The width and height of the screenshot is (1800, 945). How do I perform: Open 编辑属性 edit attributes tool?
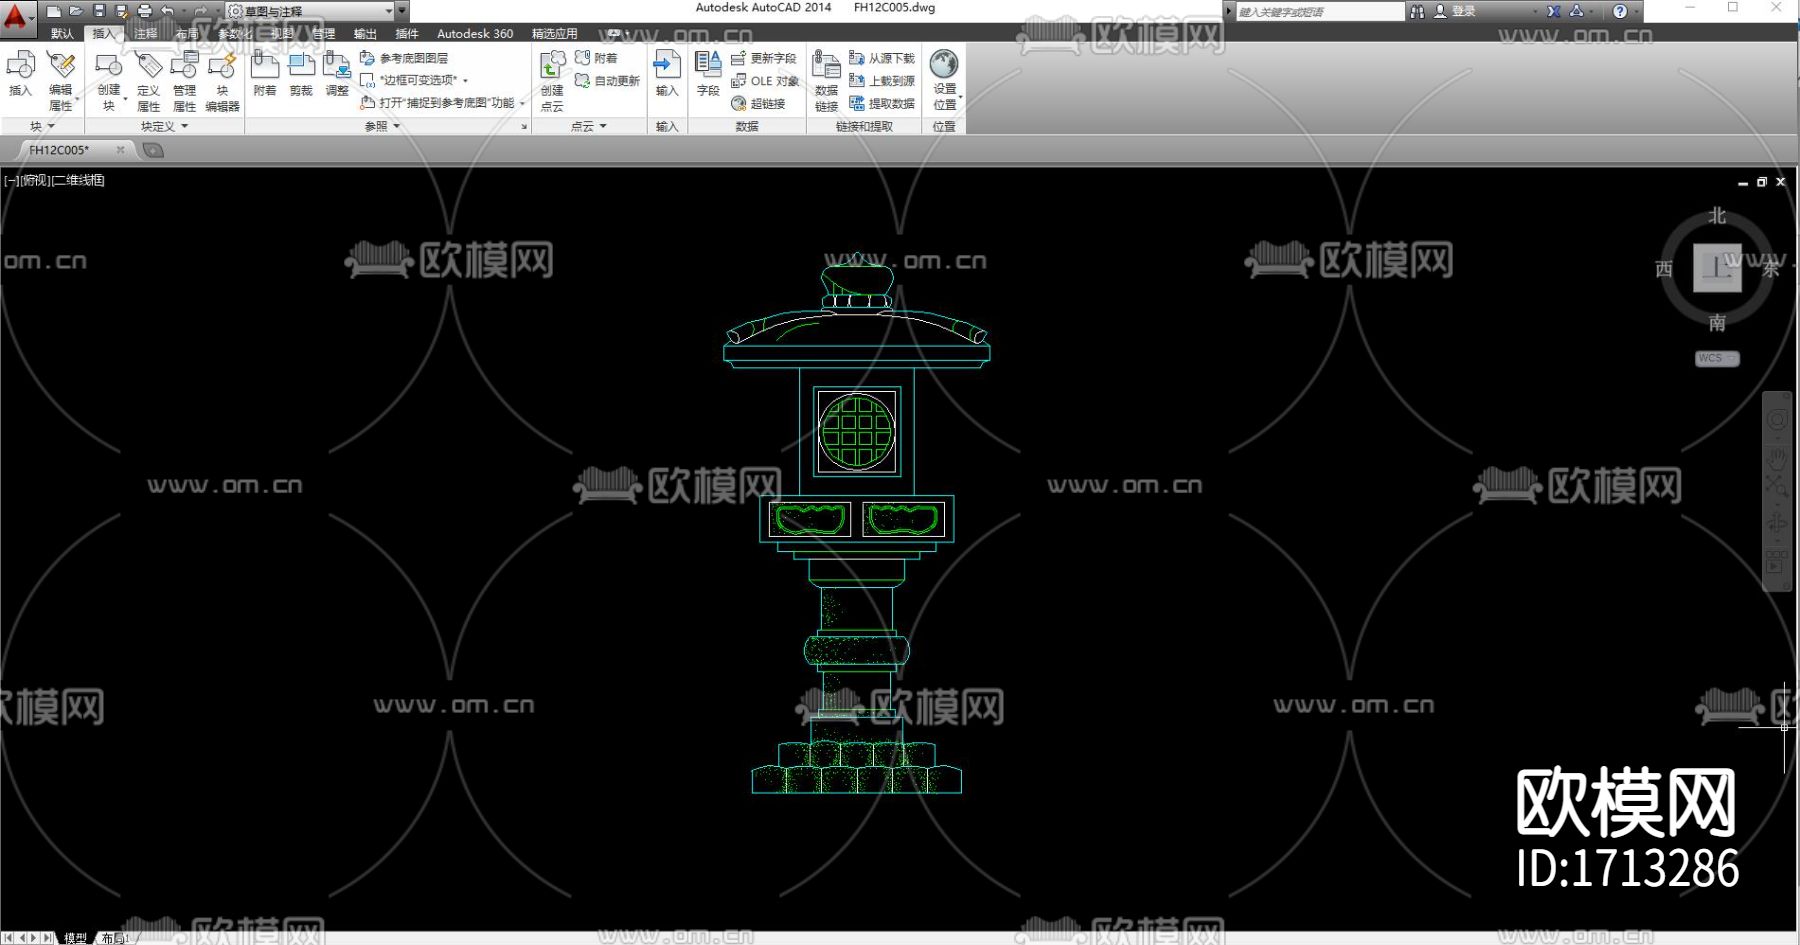tap(61, 80)
